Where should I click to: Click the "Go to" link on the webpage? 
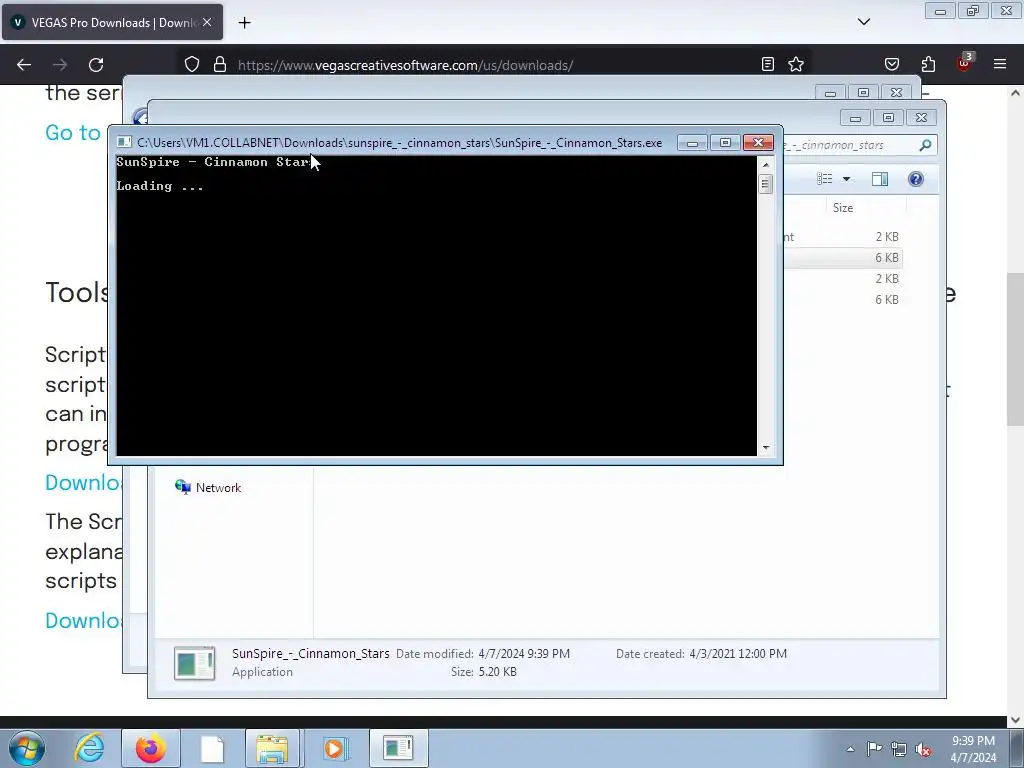tap(72, 133)
